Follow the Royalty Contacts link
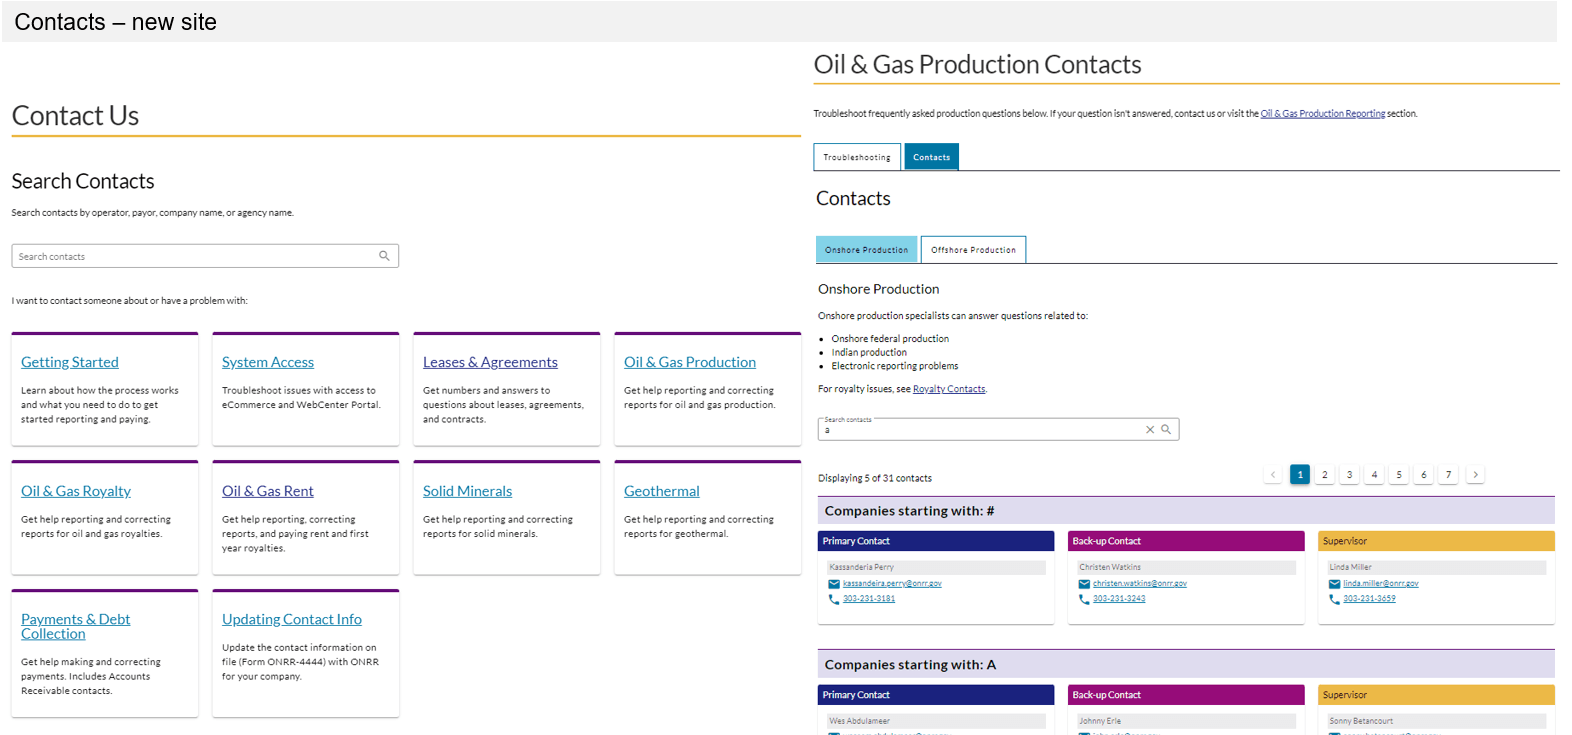Image resolution: width=1572 pixels, height=735 pixels. pyautogui.click(x=949, y=389)
